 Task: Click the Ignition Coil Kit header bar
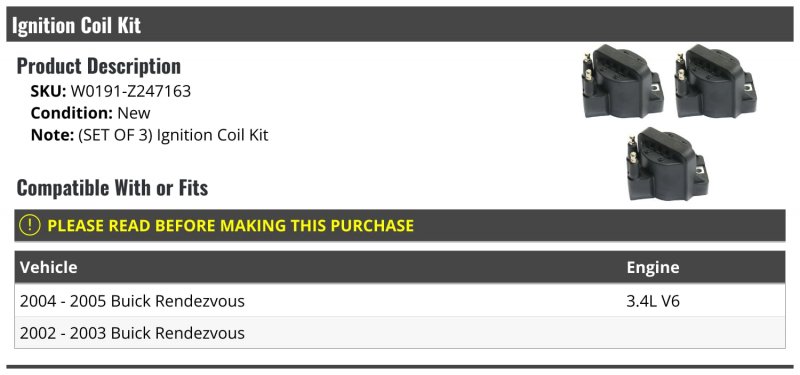(400, 24)
